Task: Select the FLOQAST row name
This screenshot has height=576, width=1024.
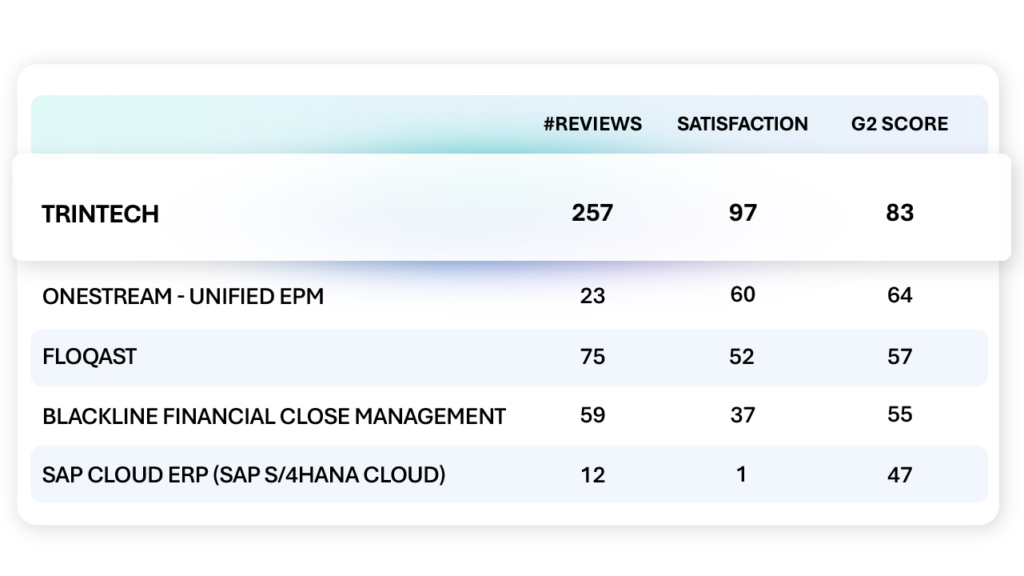Action: 89,357
